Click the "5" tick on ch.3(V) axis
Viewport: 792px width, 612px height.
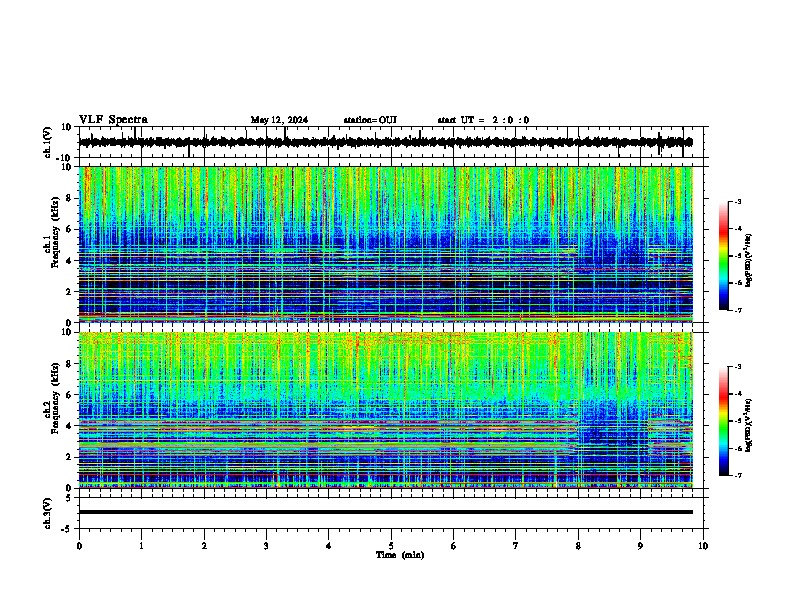[x=69, y=498]
